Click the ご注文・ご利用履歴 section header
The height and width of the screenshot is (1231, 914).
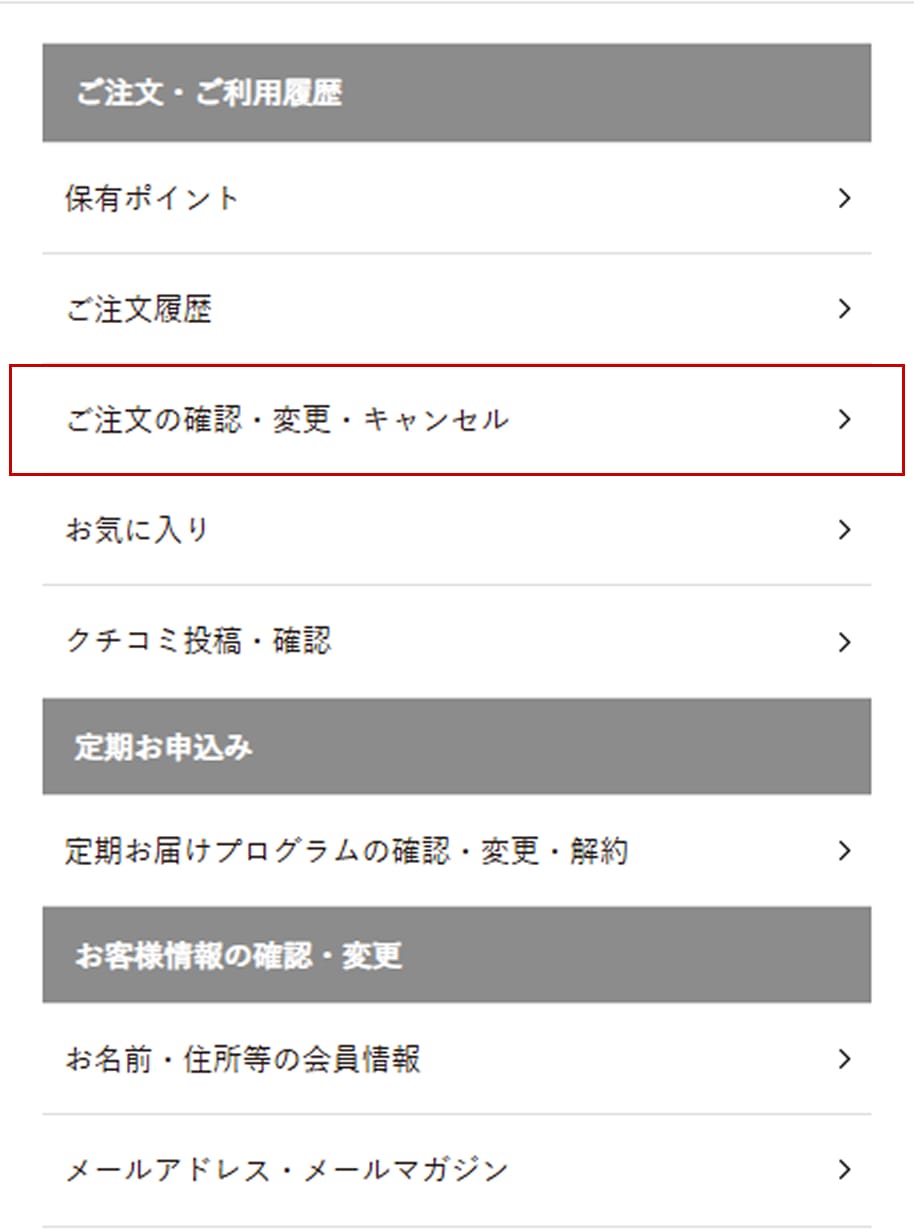(x=208, y=93)
